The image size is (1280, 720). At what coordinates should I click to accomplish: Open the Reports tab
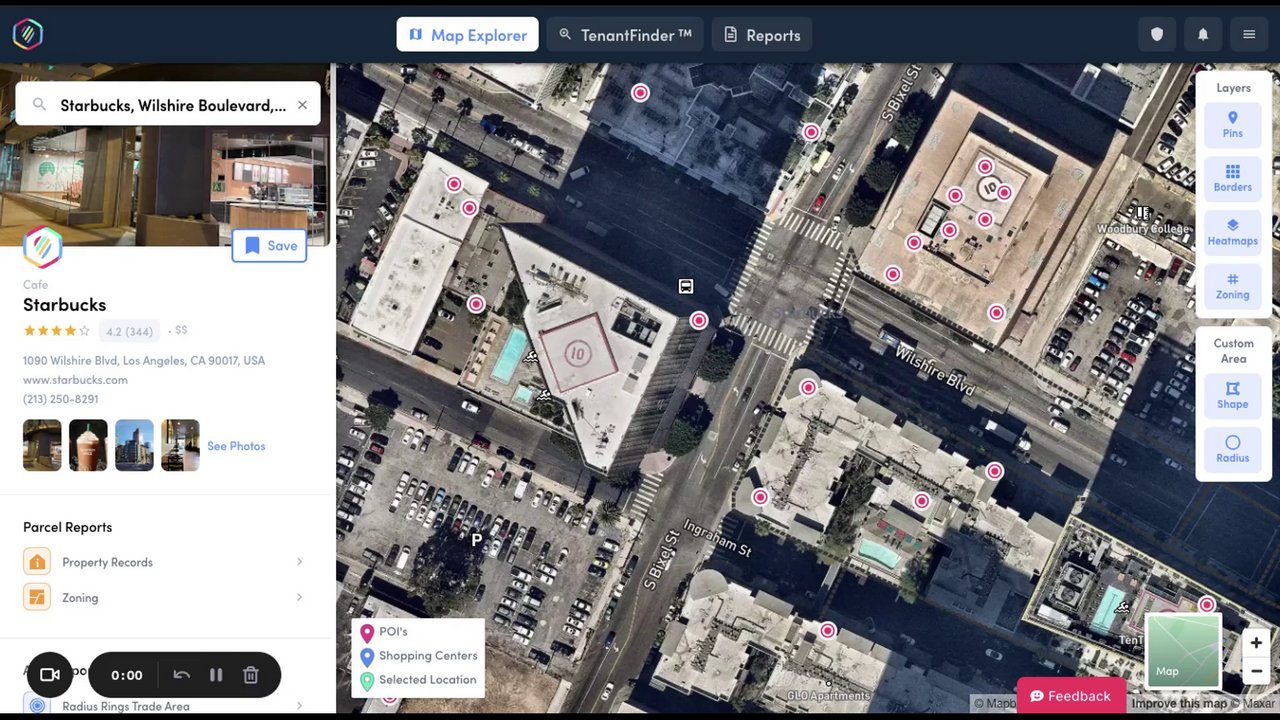(762, 35)
